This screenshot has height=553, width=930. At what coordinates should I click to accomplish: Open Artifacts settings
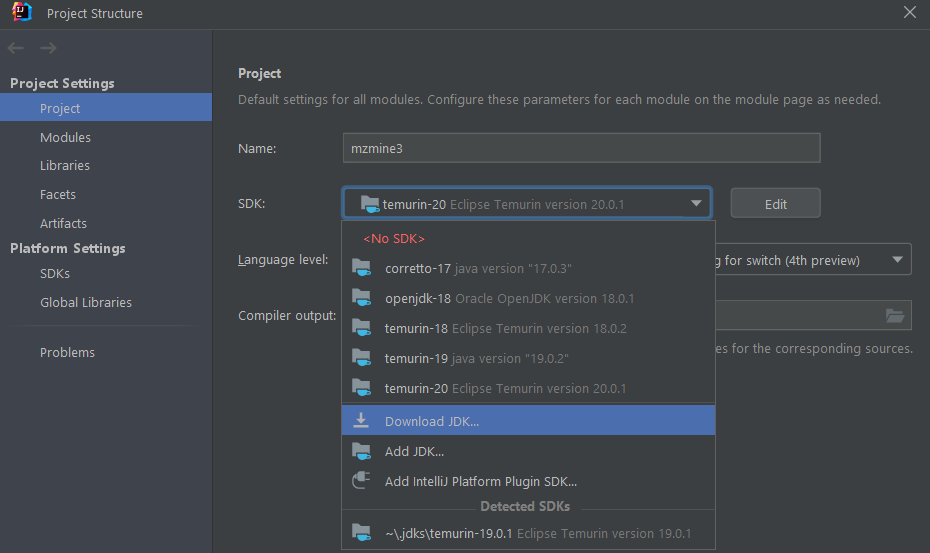click(x=106, y=223)
